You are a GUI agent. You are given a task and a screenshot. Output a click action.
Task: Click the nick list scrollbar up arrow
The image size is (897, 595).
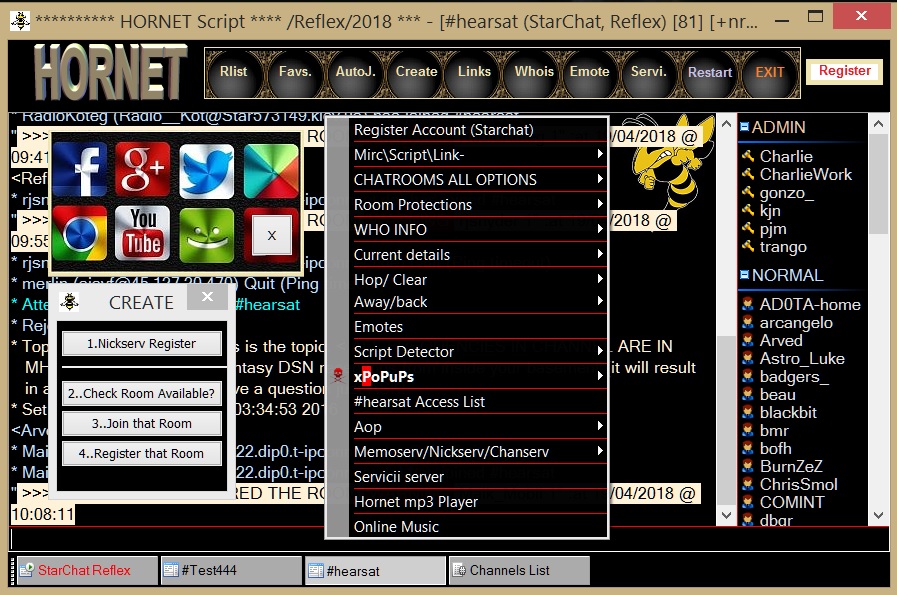(879, 124)
